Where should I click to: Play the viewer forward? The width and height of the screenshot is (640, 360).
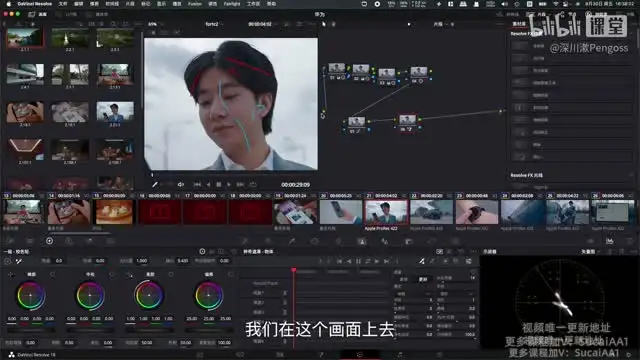(x=229, y=184)
